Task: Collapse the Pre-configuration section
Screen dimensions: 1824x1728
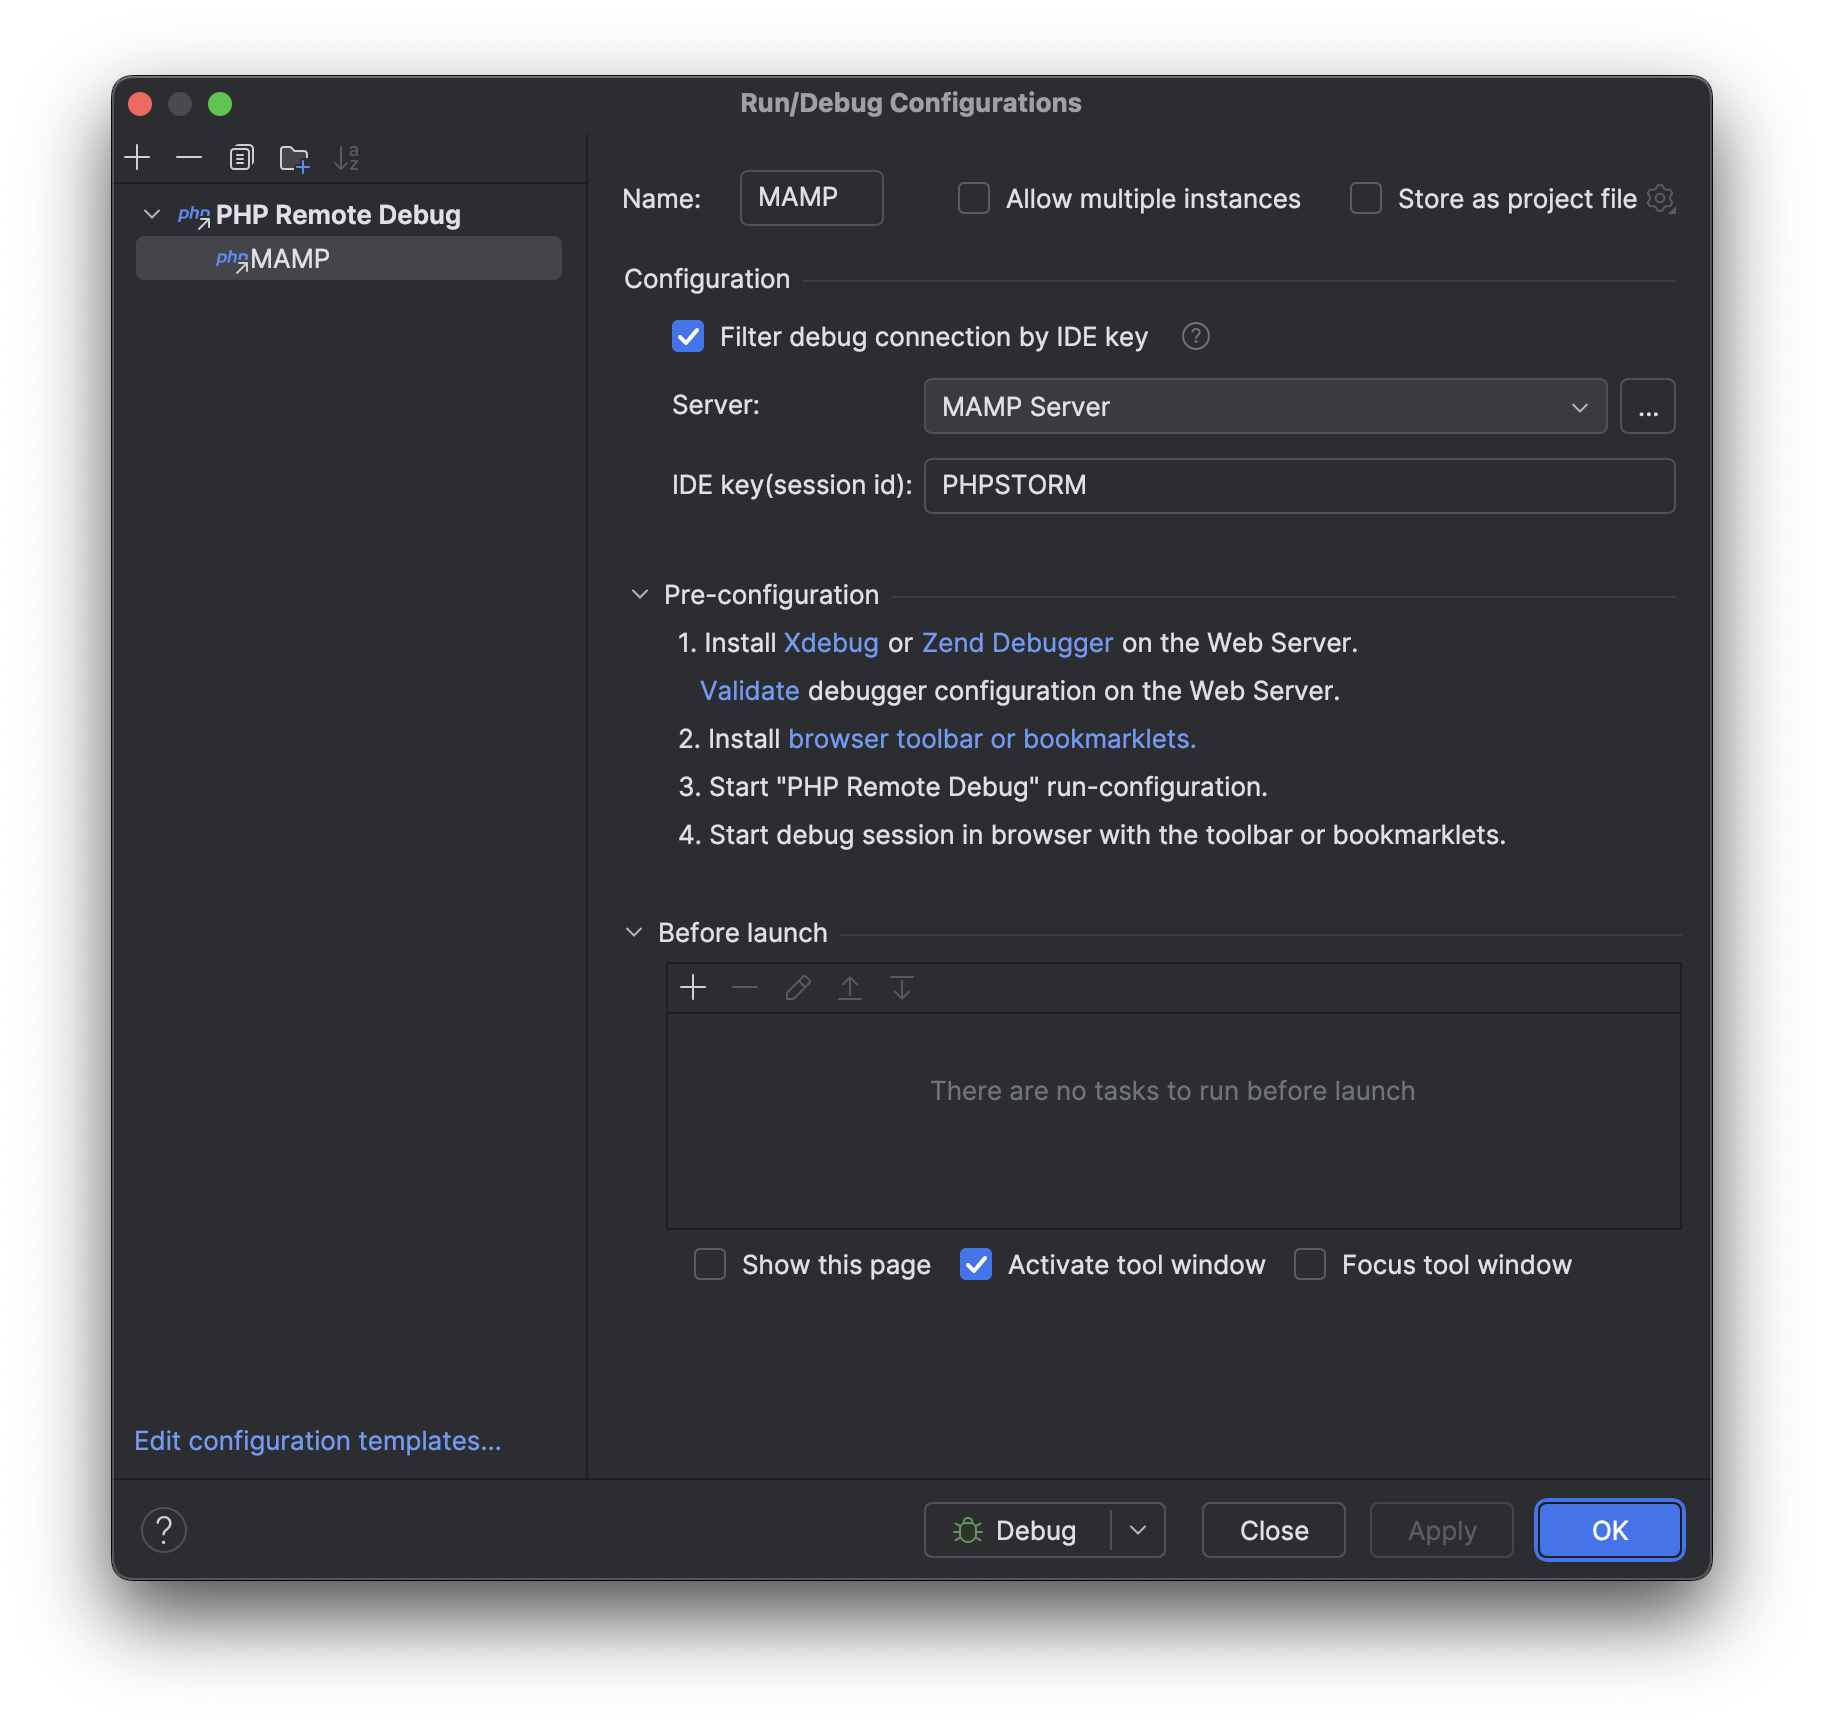Action: (639, 593)
